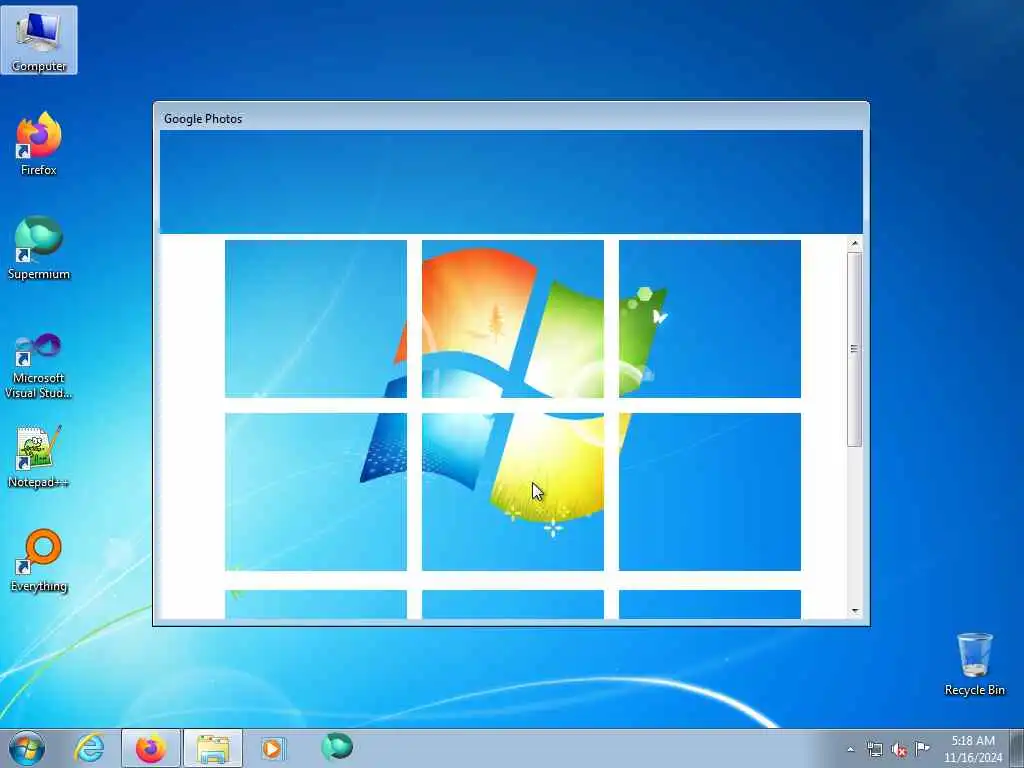This screenshot has width=1024, height=768.
Task: Click the blue header banner in Google Photos
Action: click(x=511, y=182)
